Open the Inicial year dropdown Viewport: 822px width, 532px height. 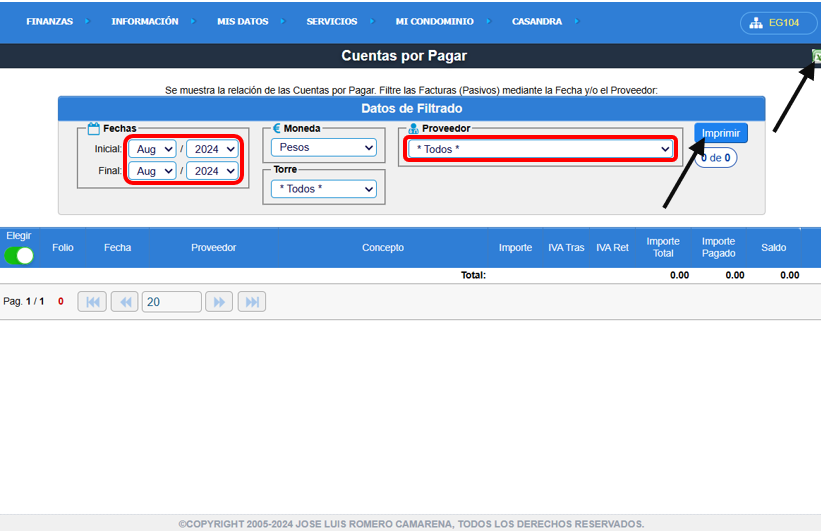tap(212, 148)
